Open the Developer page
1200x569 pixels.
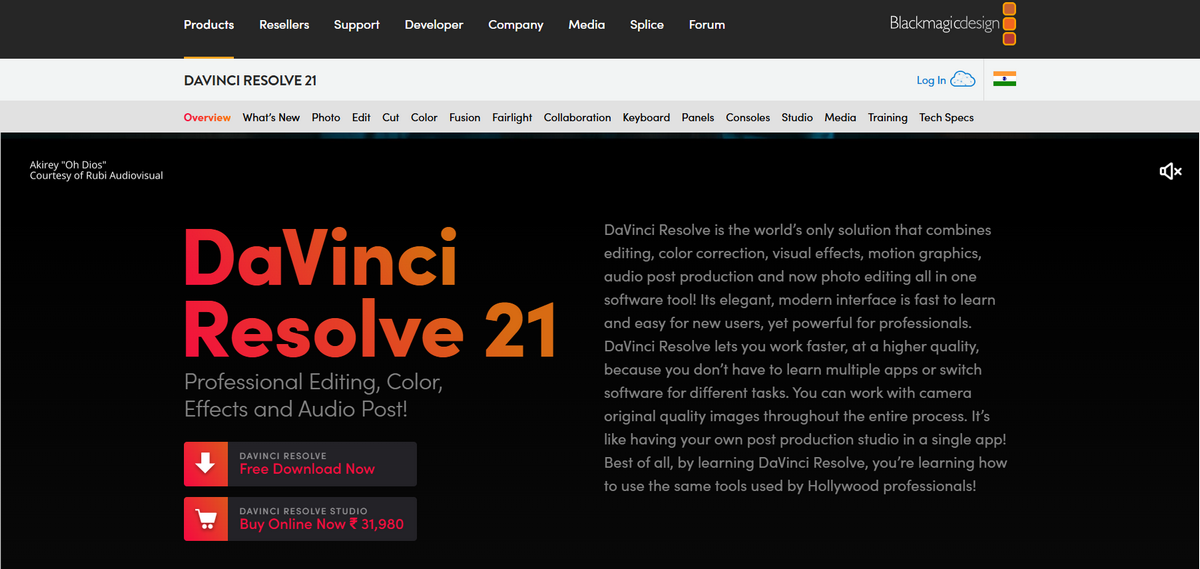pyautogui.click(x=434, y=25)
